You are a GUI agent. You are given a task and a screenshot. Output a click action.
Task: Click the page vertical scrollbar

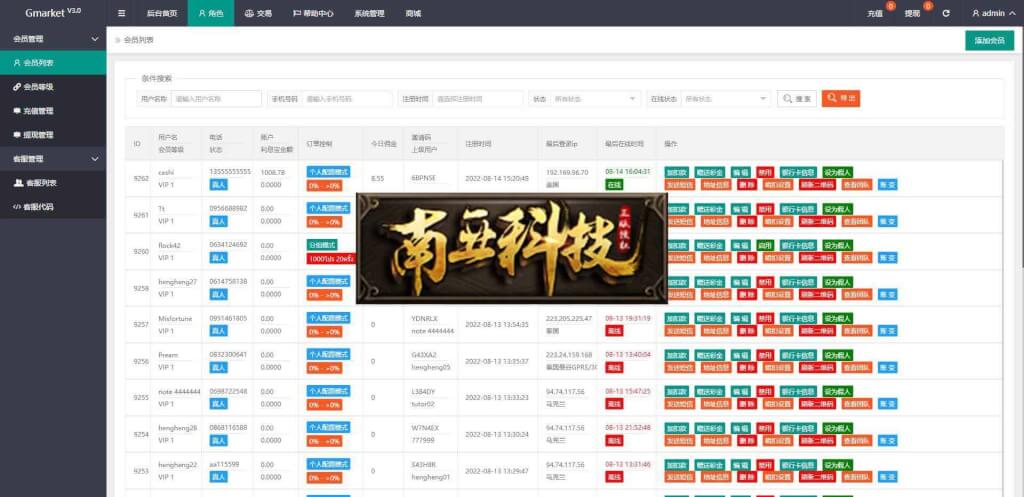[x=1021, y=261]
